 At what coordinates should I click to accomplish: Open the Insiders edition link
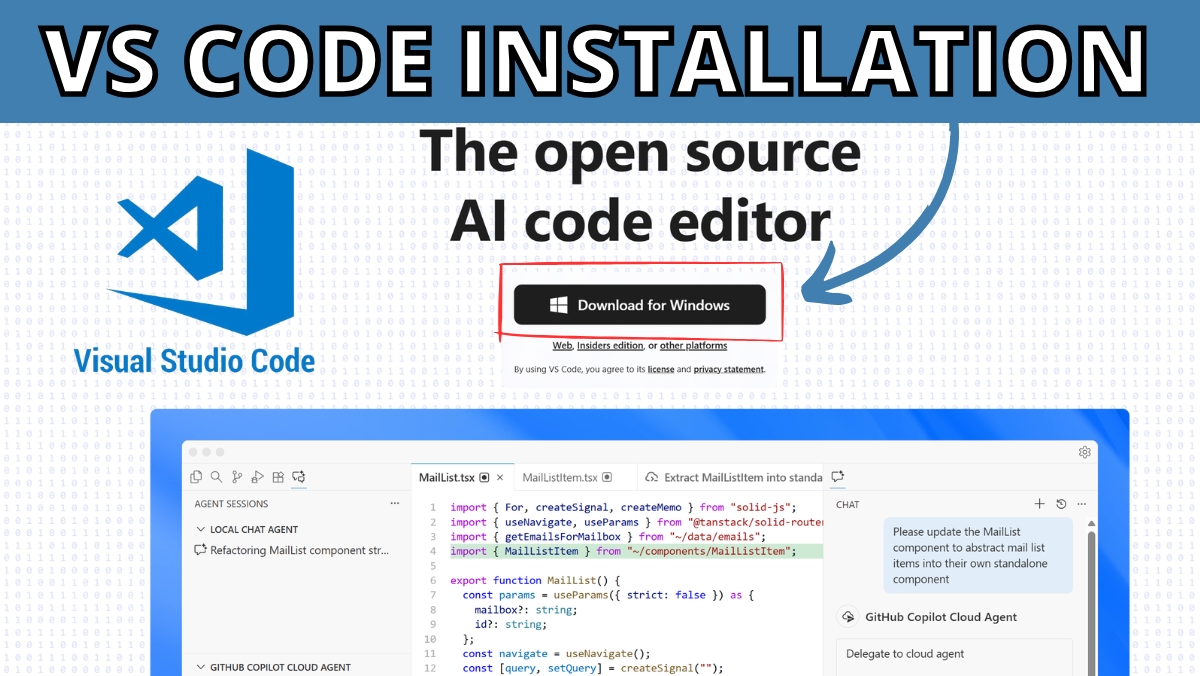click(x=610, y=346)
